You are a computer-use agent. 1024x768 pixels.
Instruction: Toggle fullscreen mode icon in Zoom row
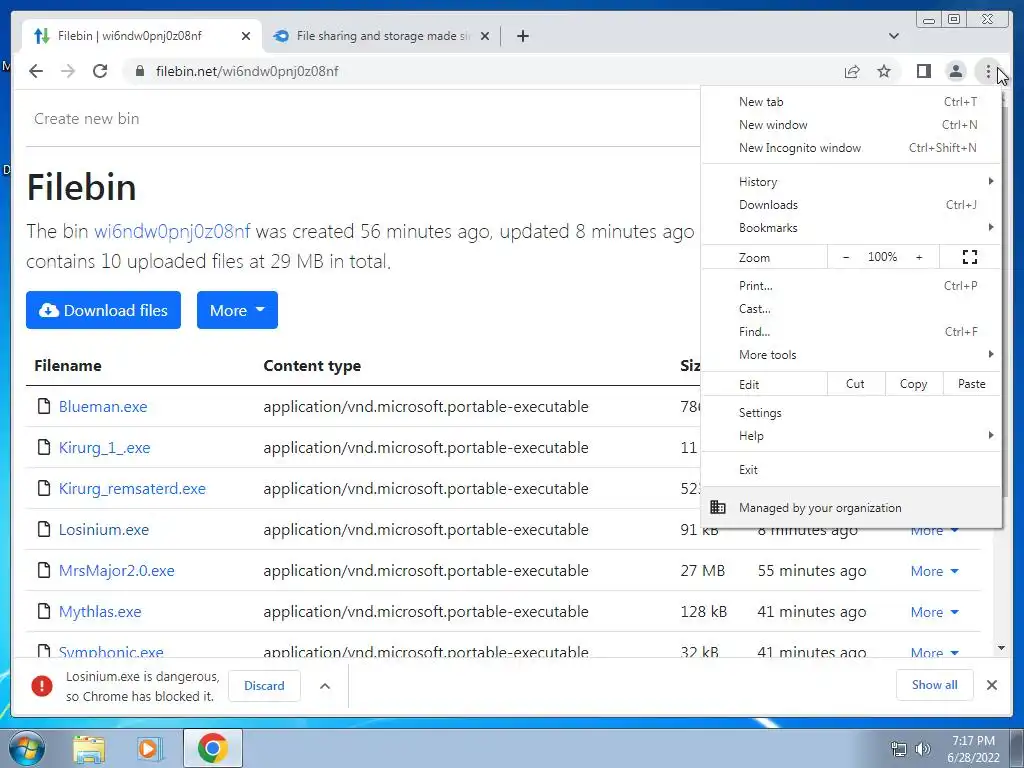coord(970,257)
